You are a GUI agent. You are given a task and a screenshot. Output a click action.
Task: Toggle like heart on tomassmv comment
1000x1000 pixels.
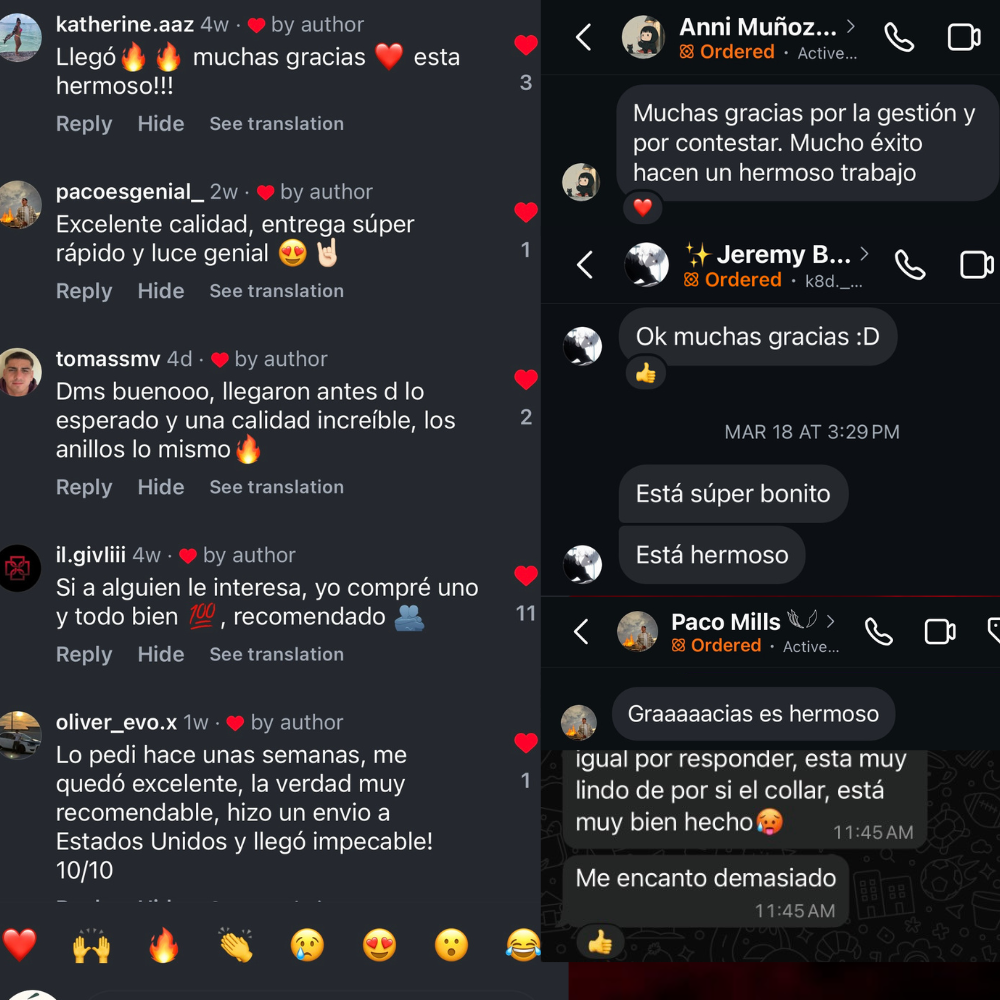point(526,379)
